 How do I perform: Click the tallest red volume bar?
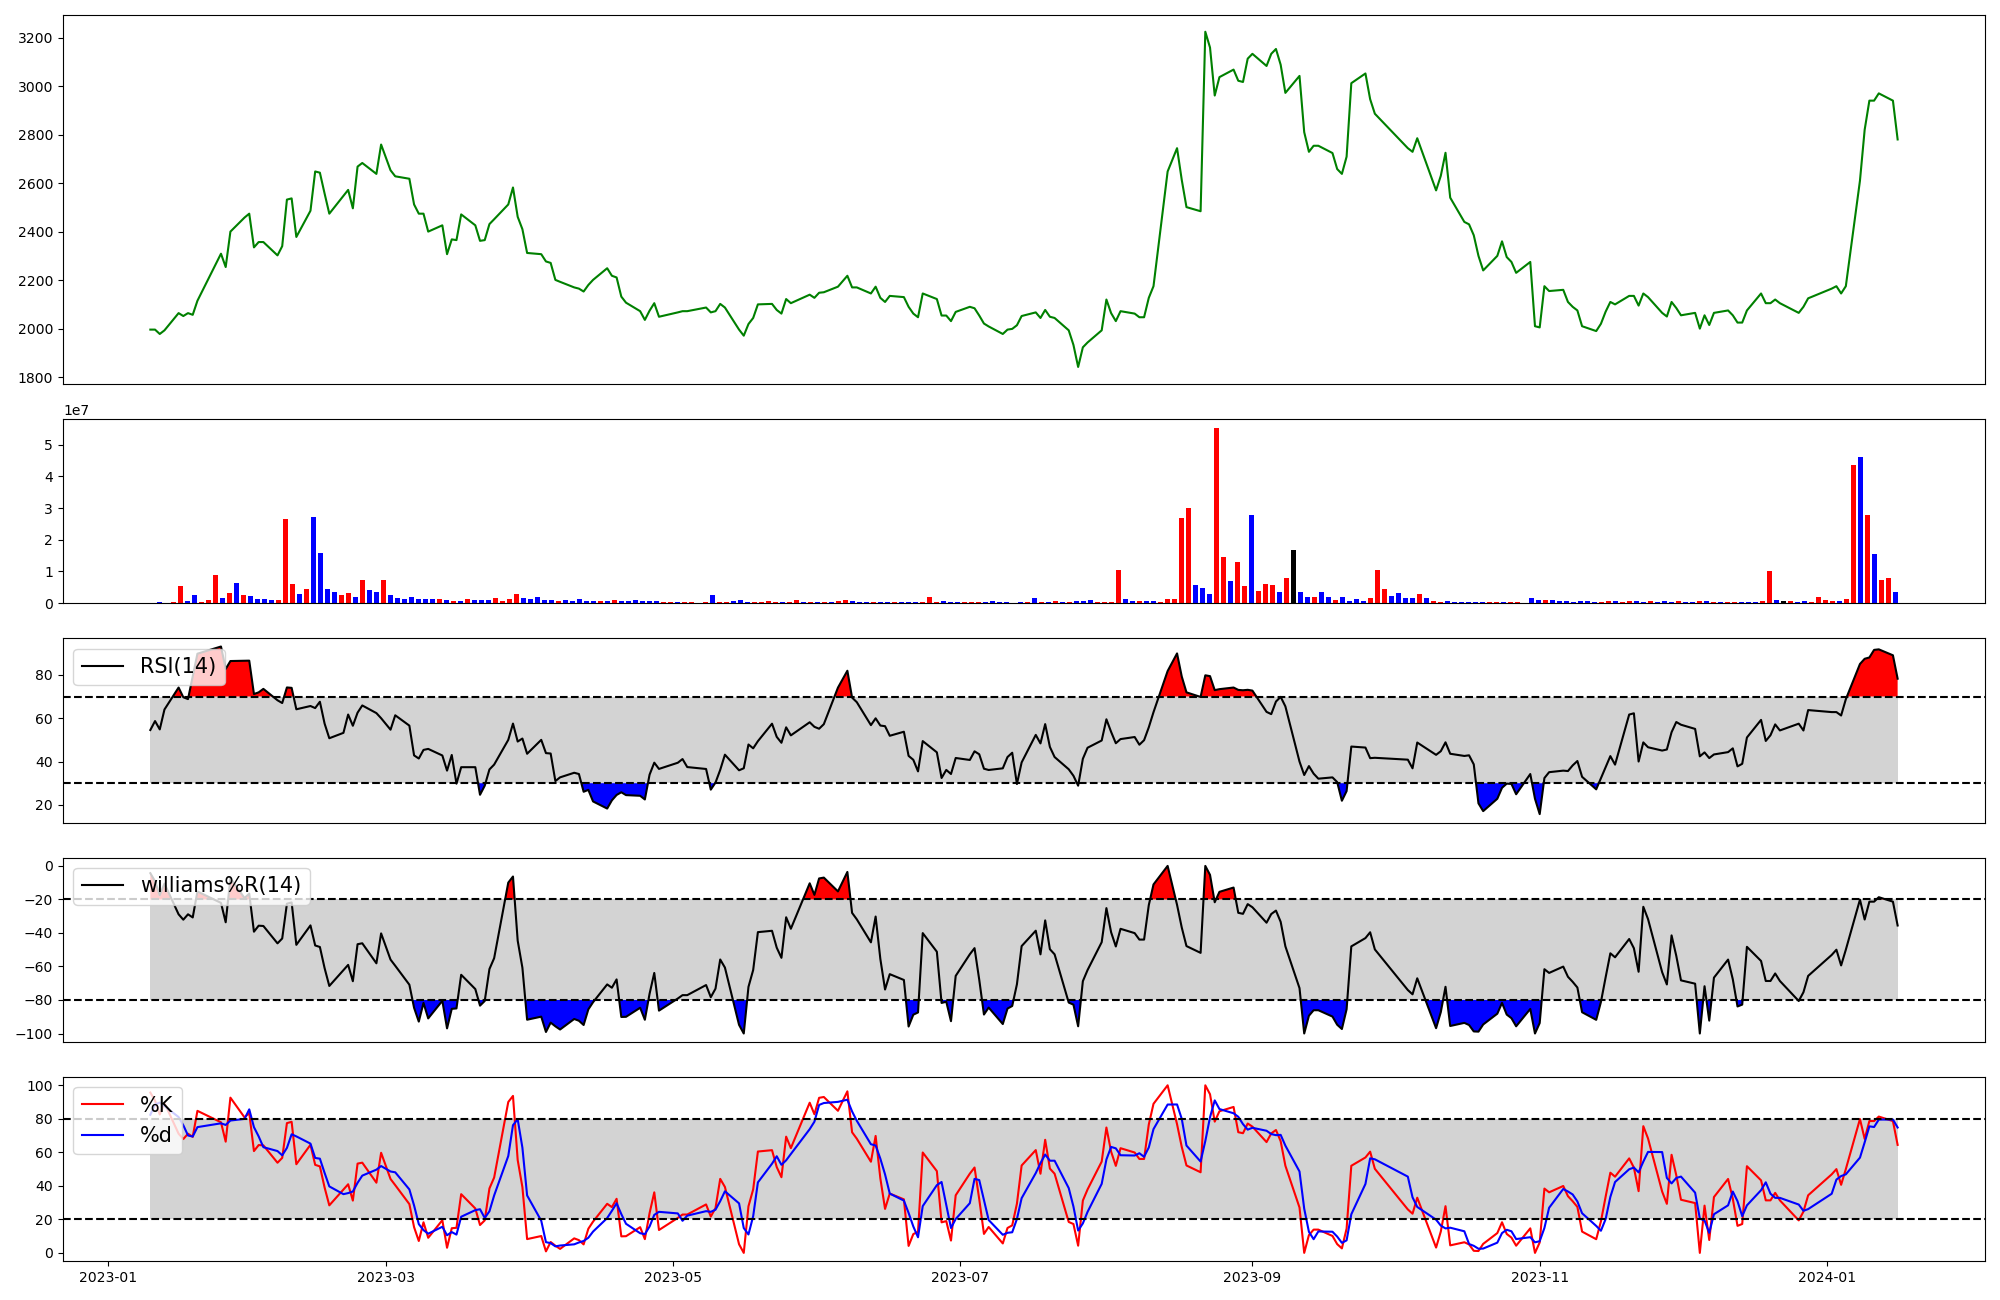coord(1216,515)
